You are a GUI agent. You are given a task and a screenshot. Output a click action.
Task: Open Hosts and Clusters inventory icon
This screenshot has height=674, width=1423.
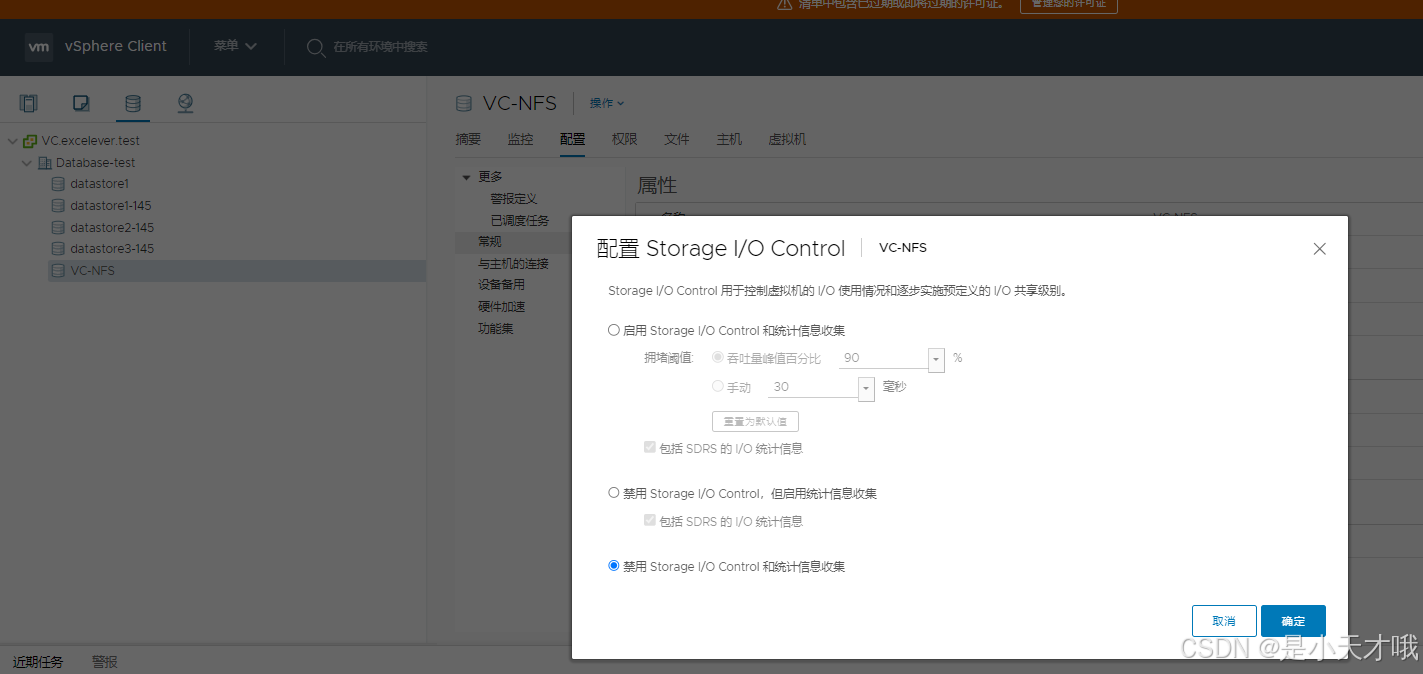tap(29, 103)
